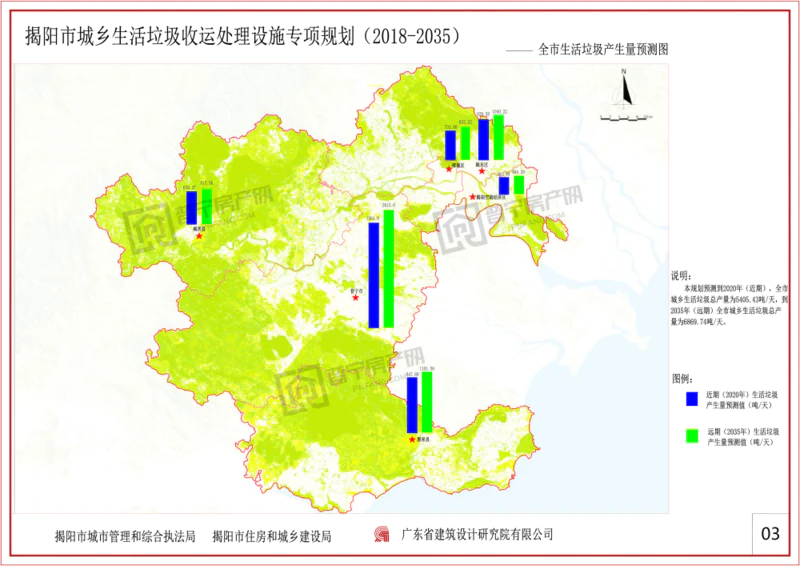Select the blue bar above 惠来县
The width and height of the screenshot is (800, 566).
pos(411,405)
